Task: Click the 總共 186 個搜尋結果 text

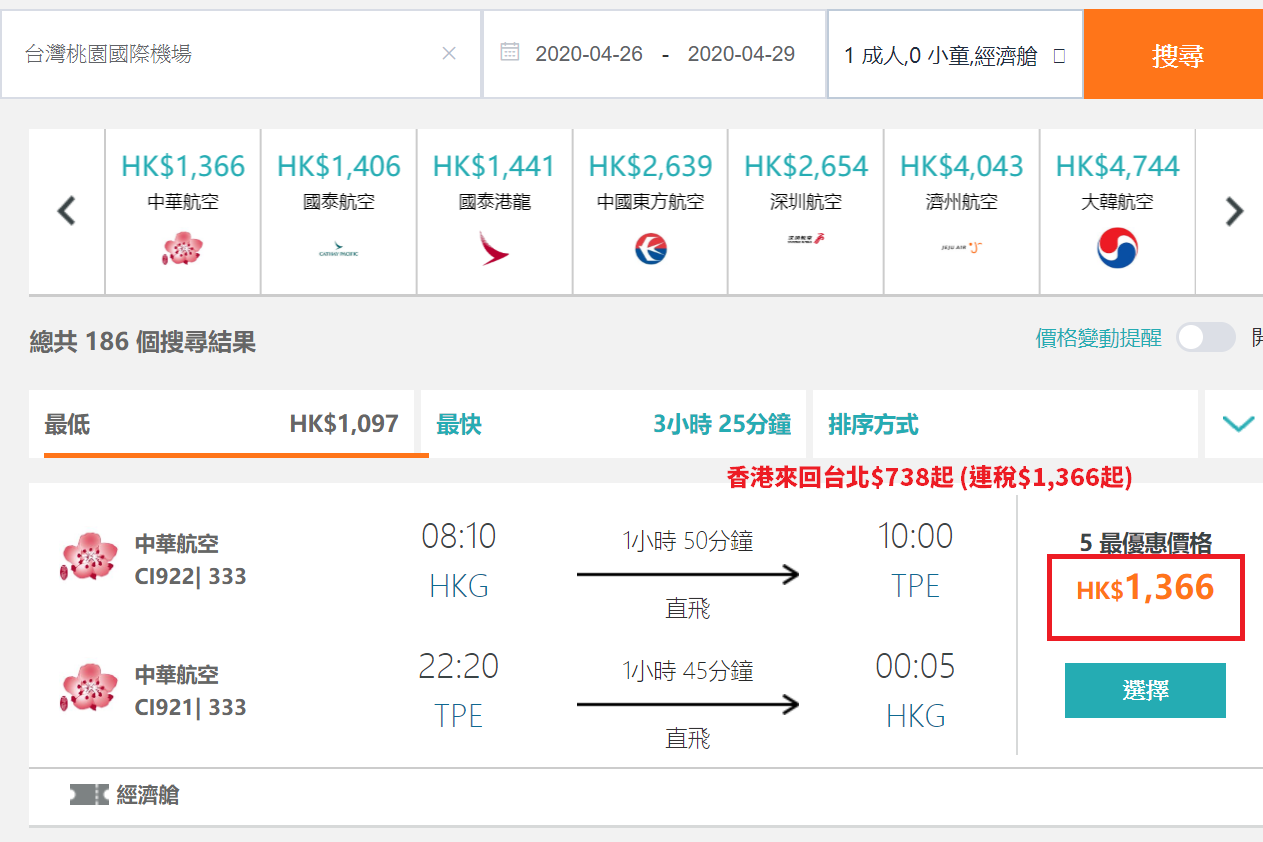Action: (x=143, y=342)
